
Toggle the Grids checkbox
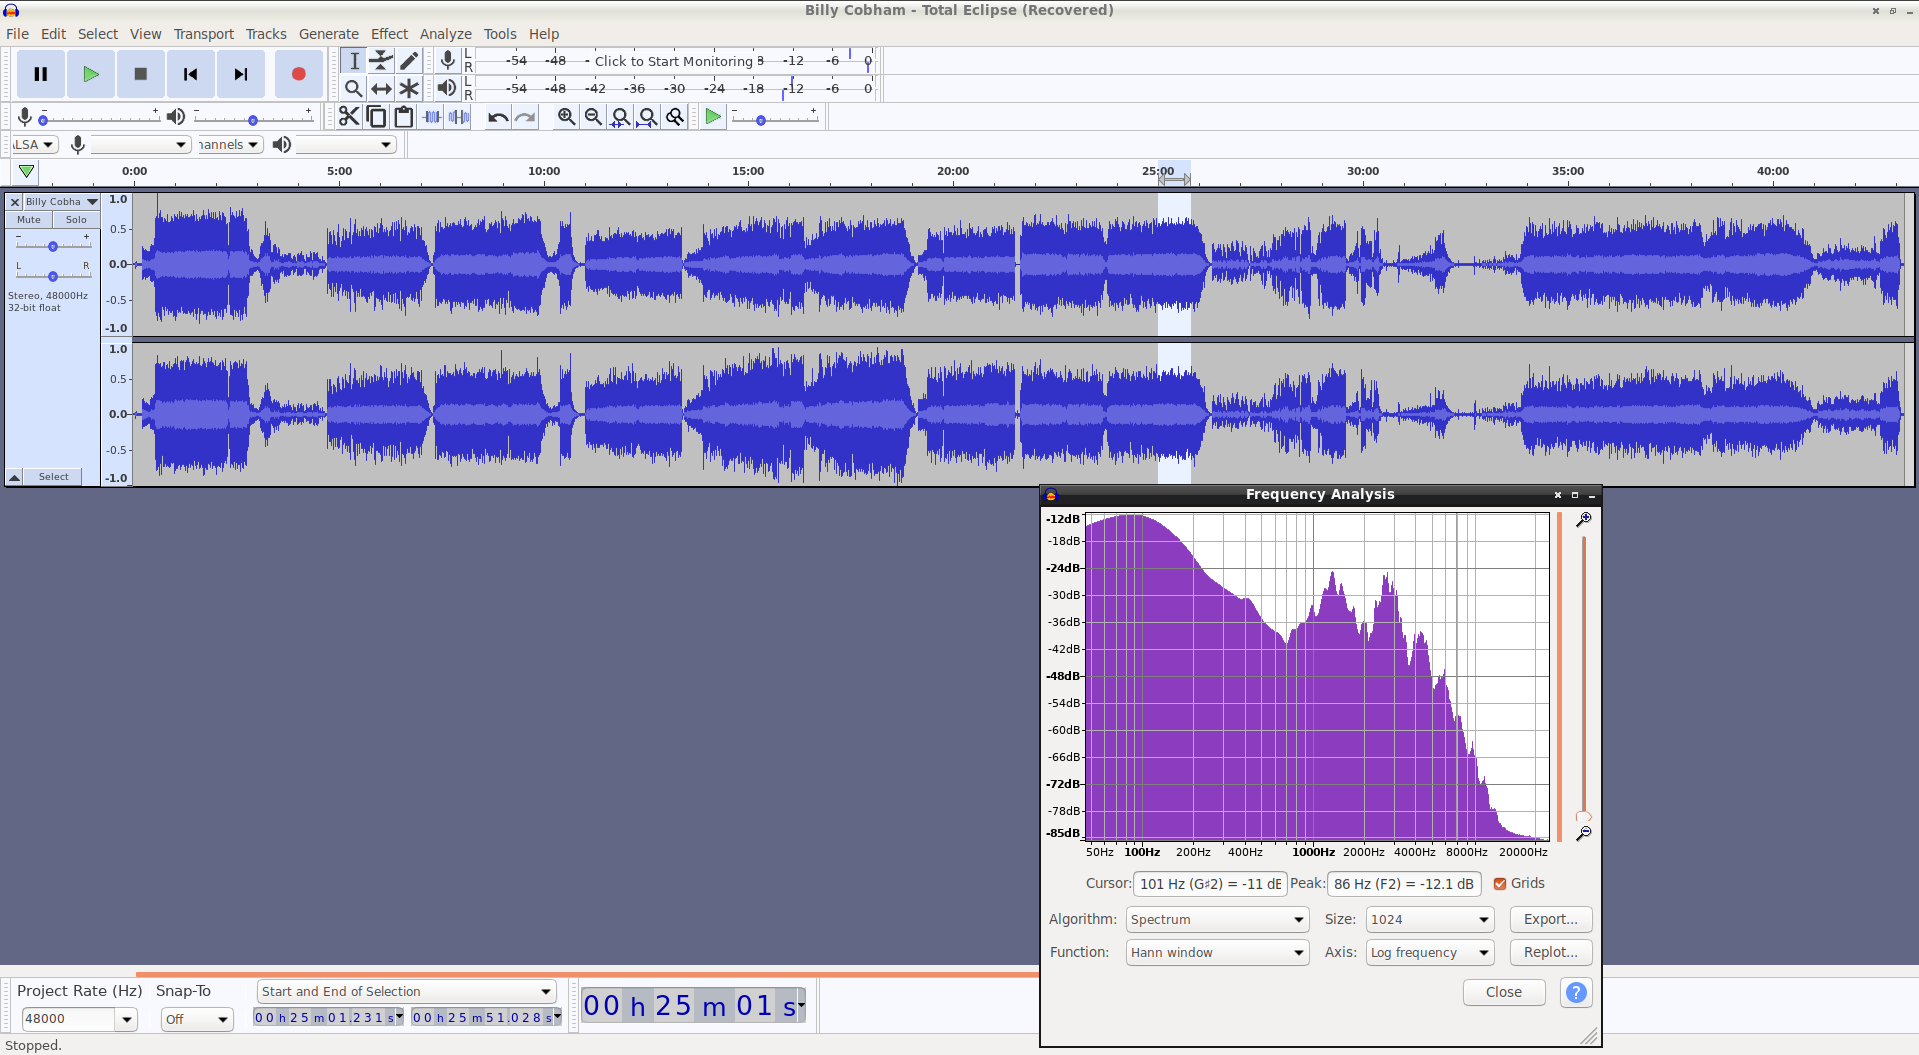(x=1500, y=883)
